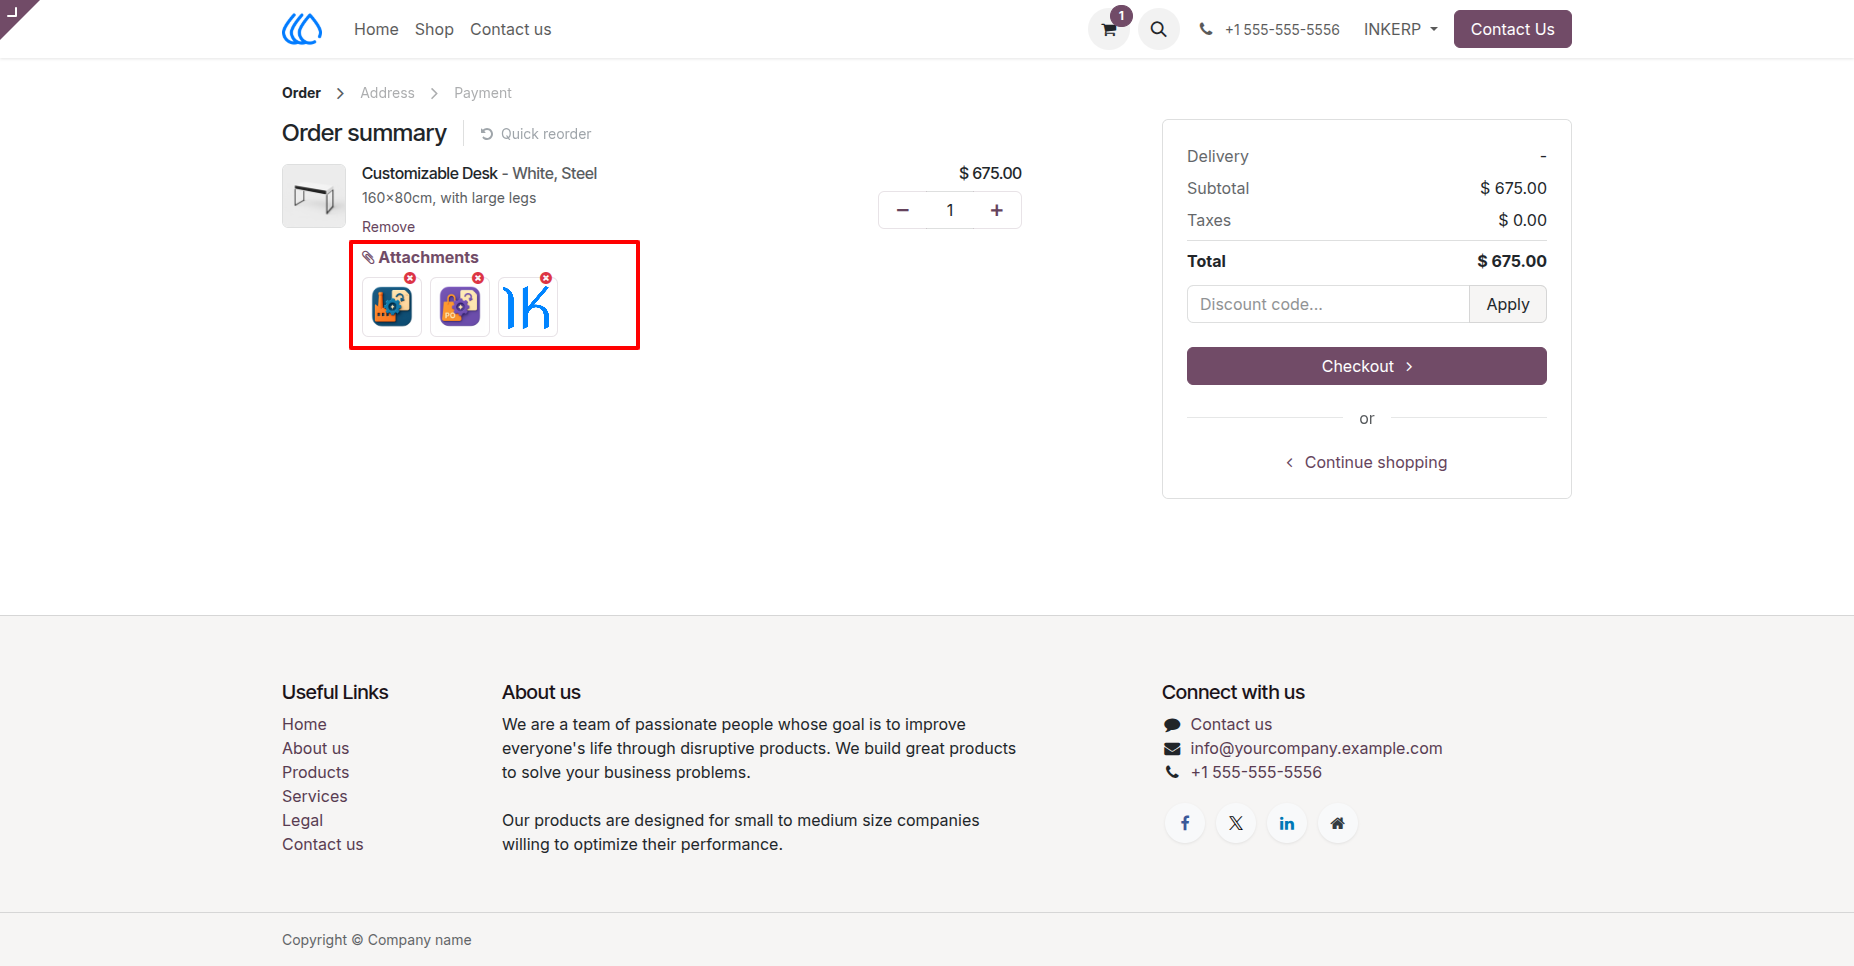The image size is (1854, 966).
Task: Apply the discount code
Action: tap(1507, 304)
